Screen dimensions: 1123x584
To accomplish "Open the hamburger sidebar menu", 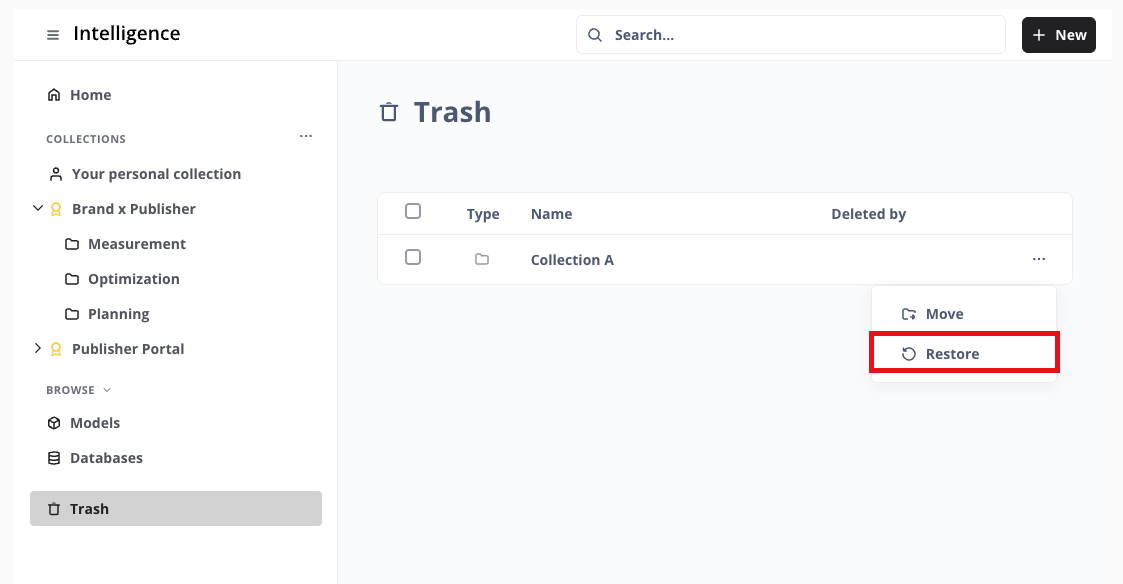I will coord(53,35).
